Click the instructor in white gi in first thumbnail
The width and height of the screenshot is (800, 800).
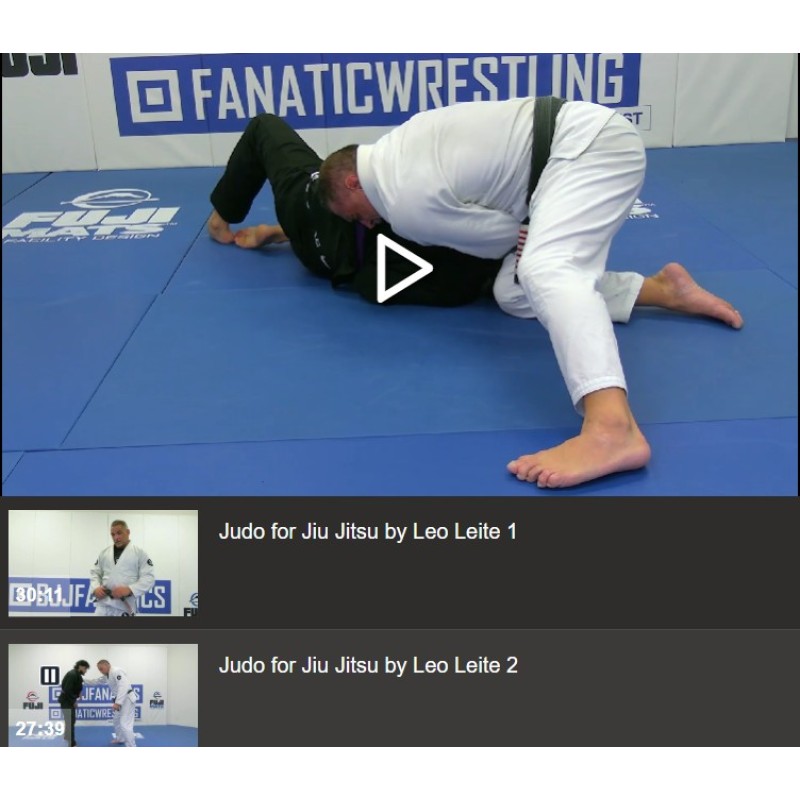[x=122, y=569]
